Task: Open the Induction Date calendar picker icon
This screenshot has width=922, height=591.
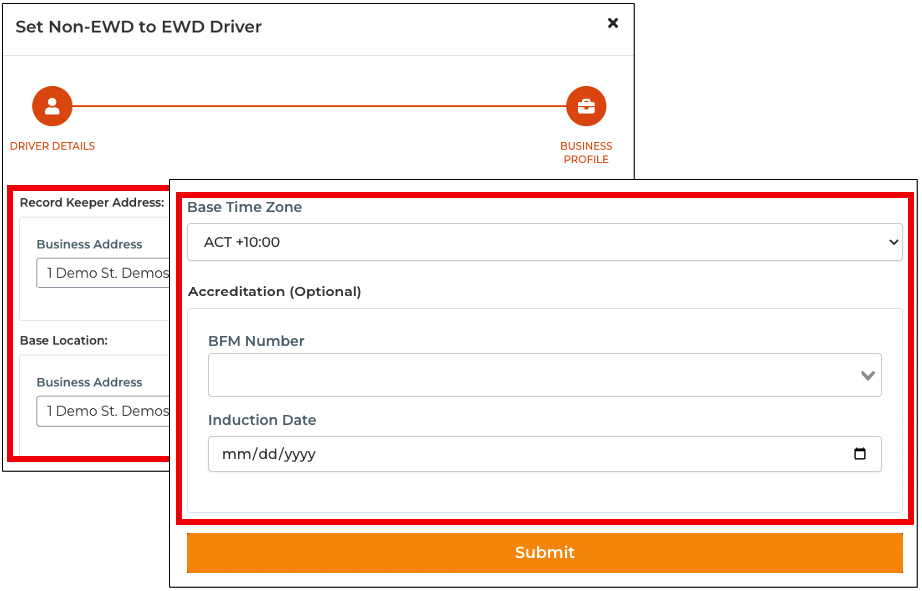Action: (860, 453)
